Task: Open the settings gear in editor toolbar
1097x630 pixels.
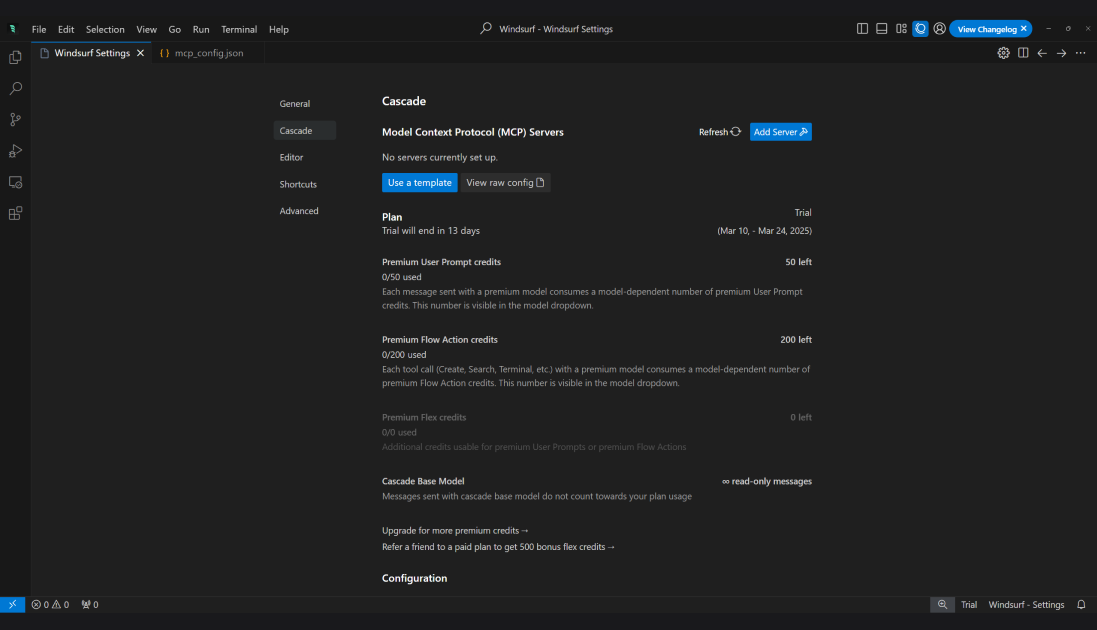Action: point(1003,53)
